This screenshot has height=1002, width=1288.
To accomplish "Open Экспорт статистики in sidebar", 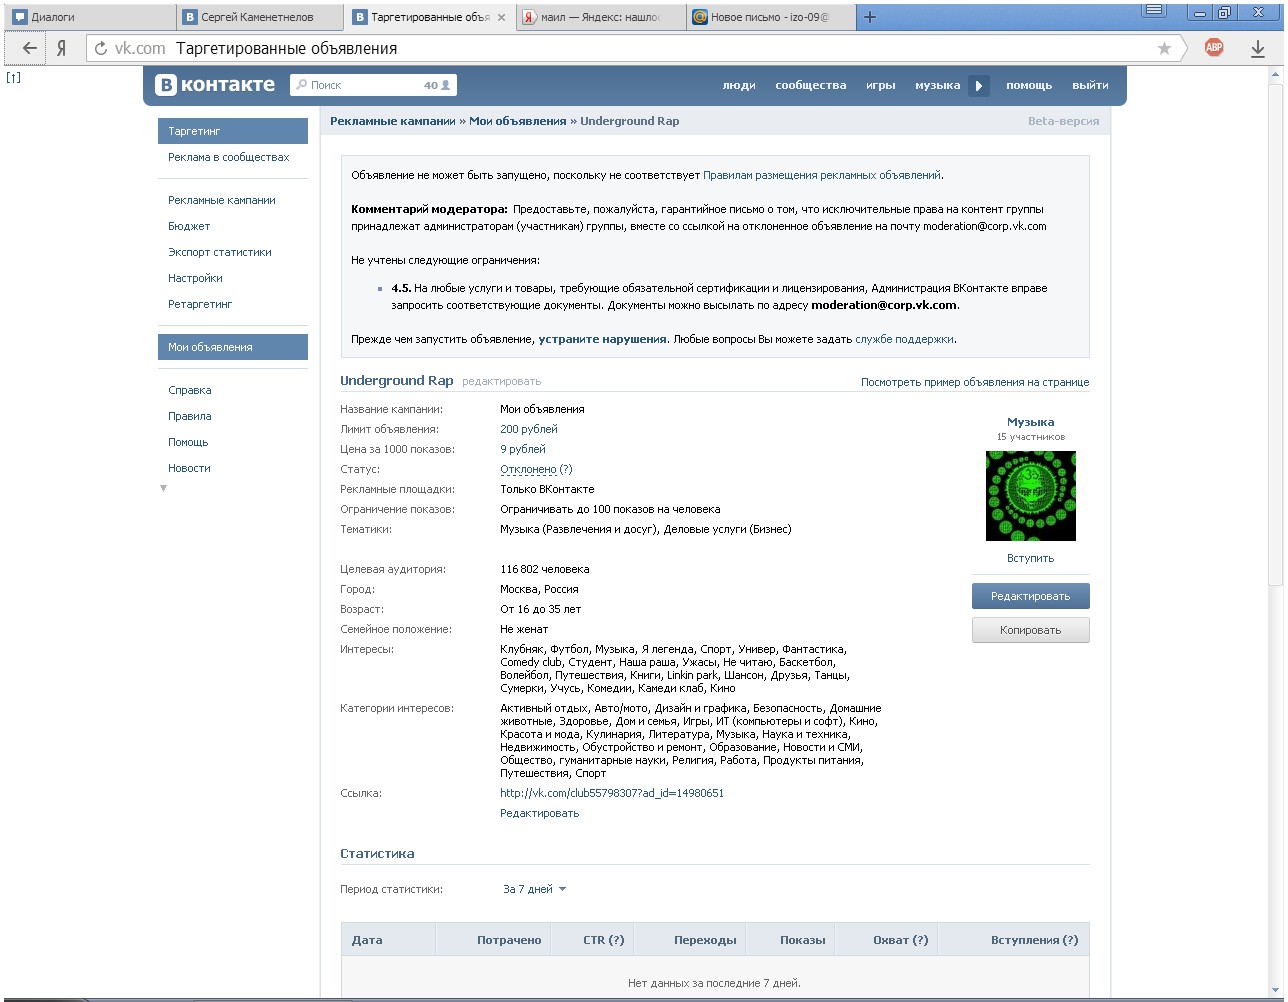I will [220, 252].
